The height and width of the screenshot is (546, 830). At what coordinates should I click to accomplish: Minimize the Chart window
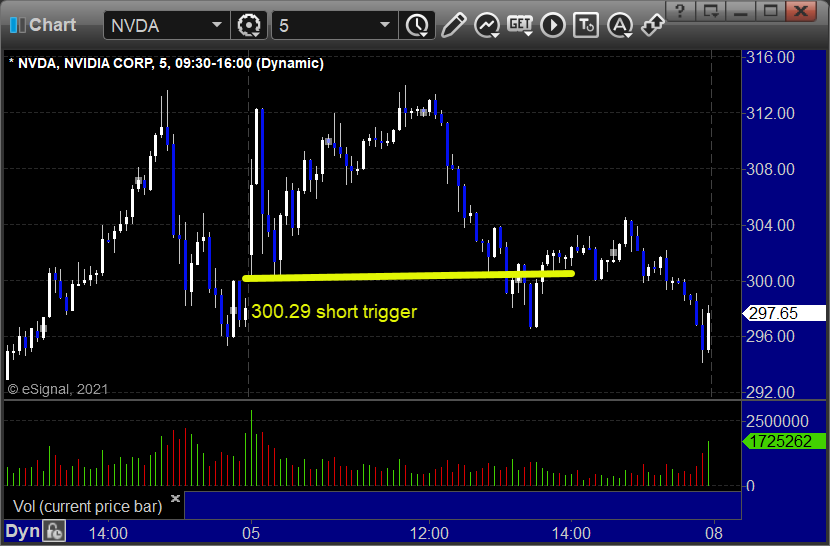coord(741,11)
